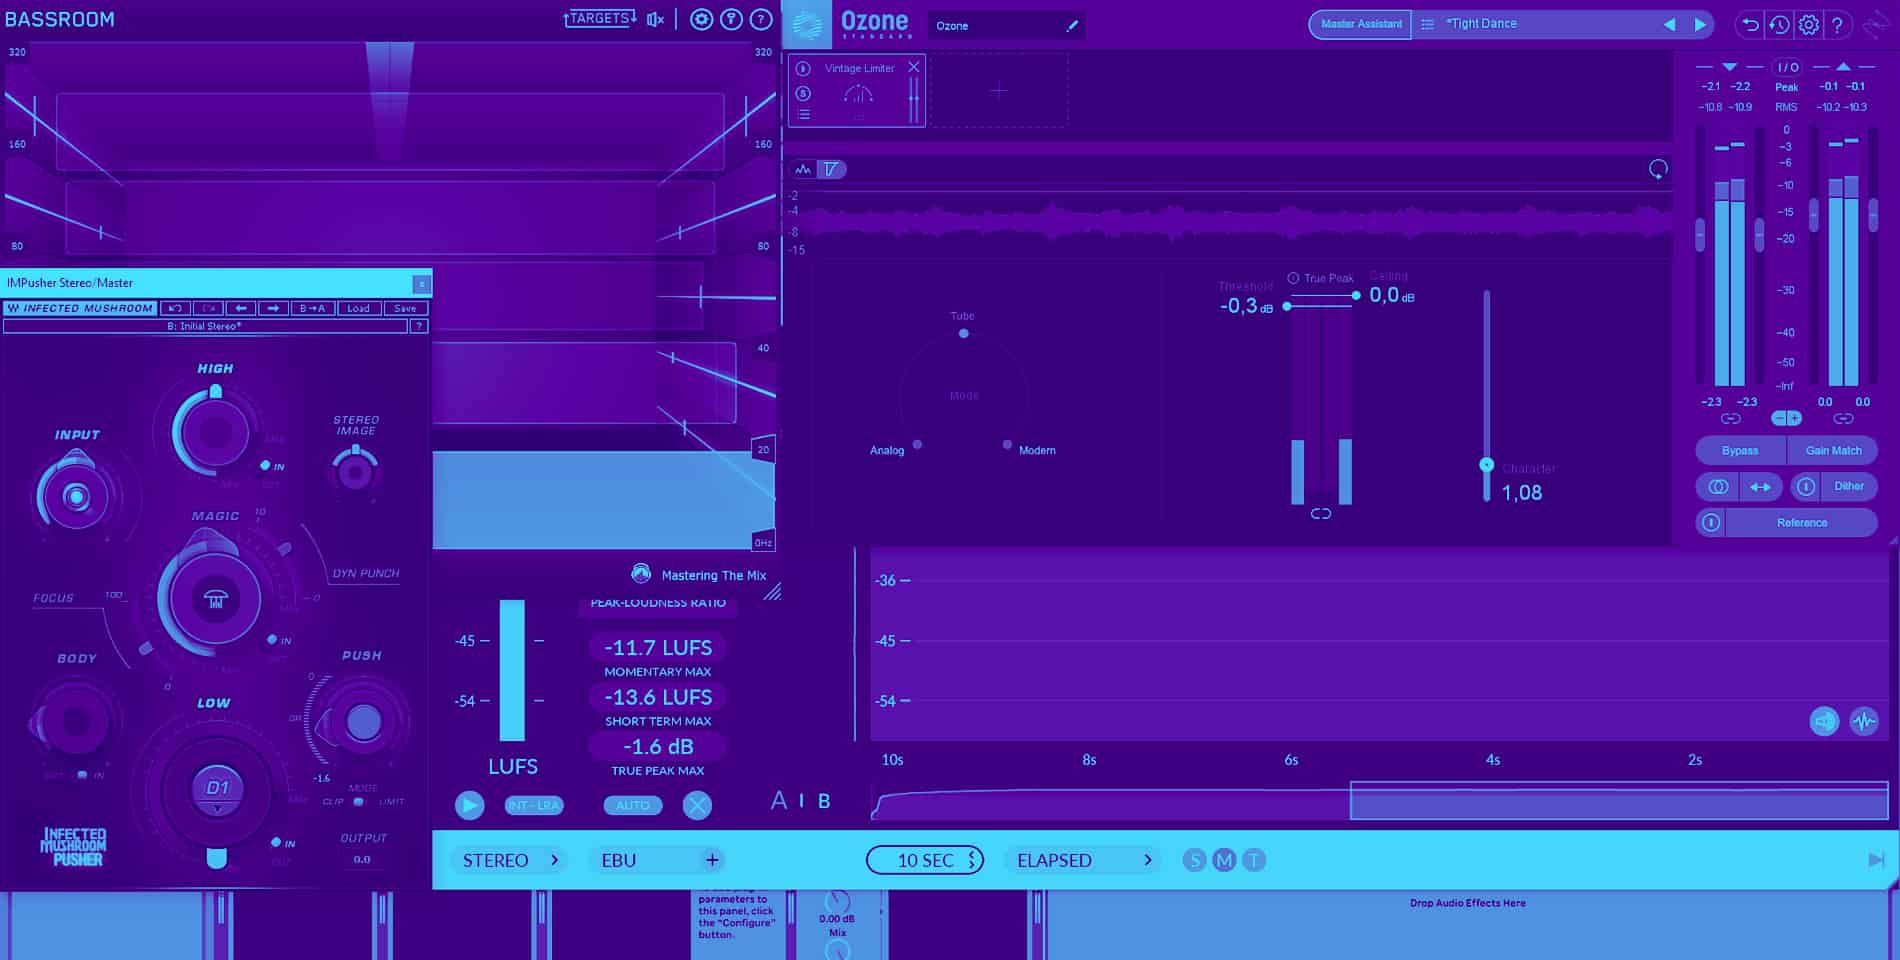The image size is (1900, 960).
Task: Reset loudness meter X icon
Action: point(697,805)
